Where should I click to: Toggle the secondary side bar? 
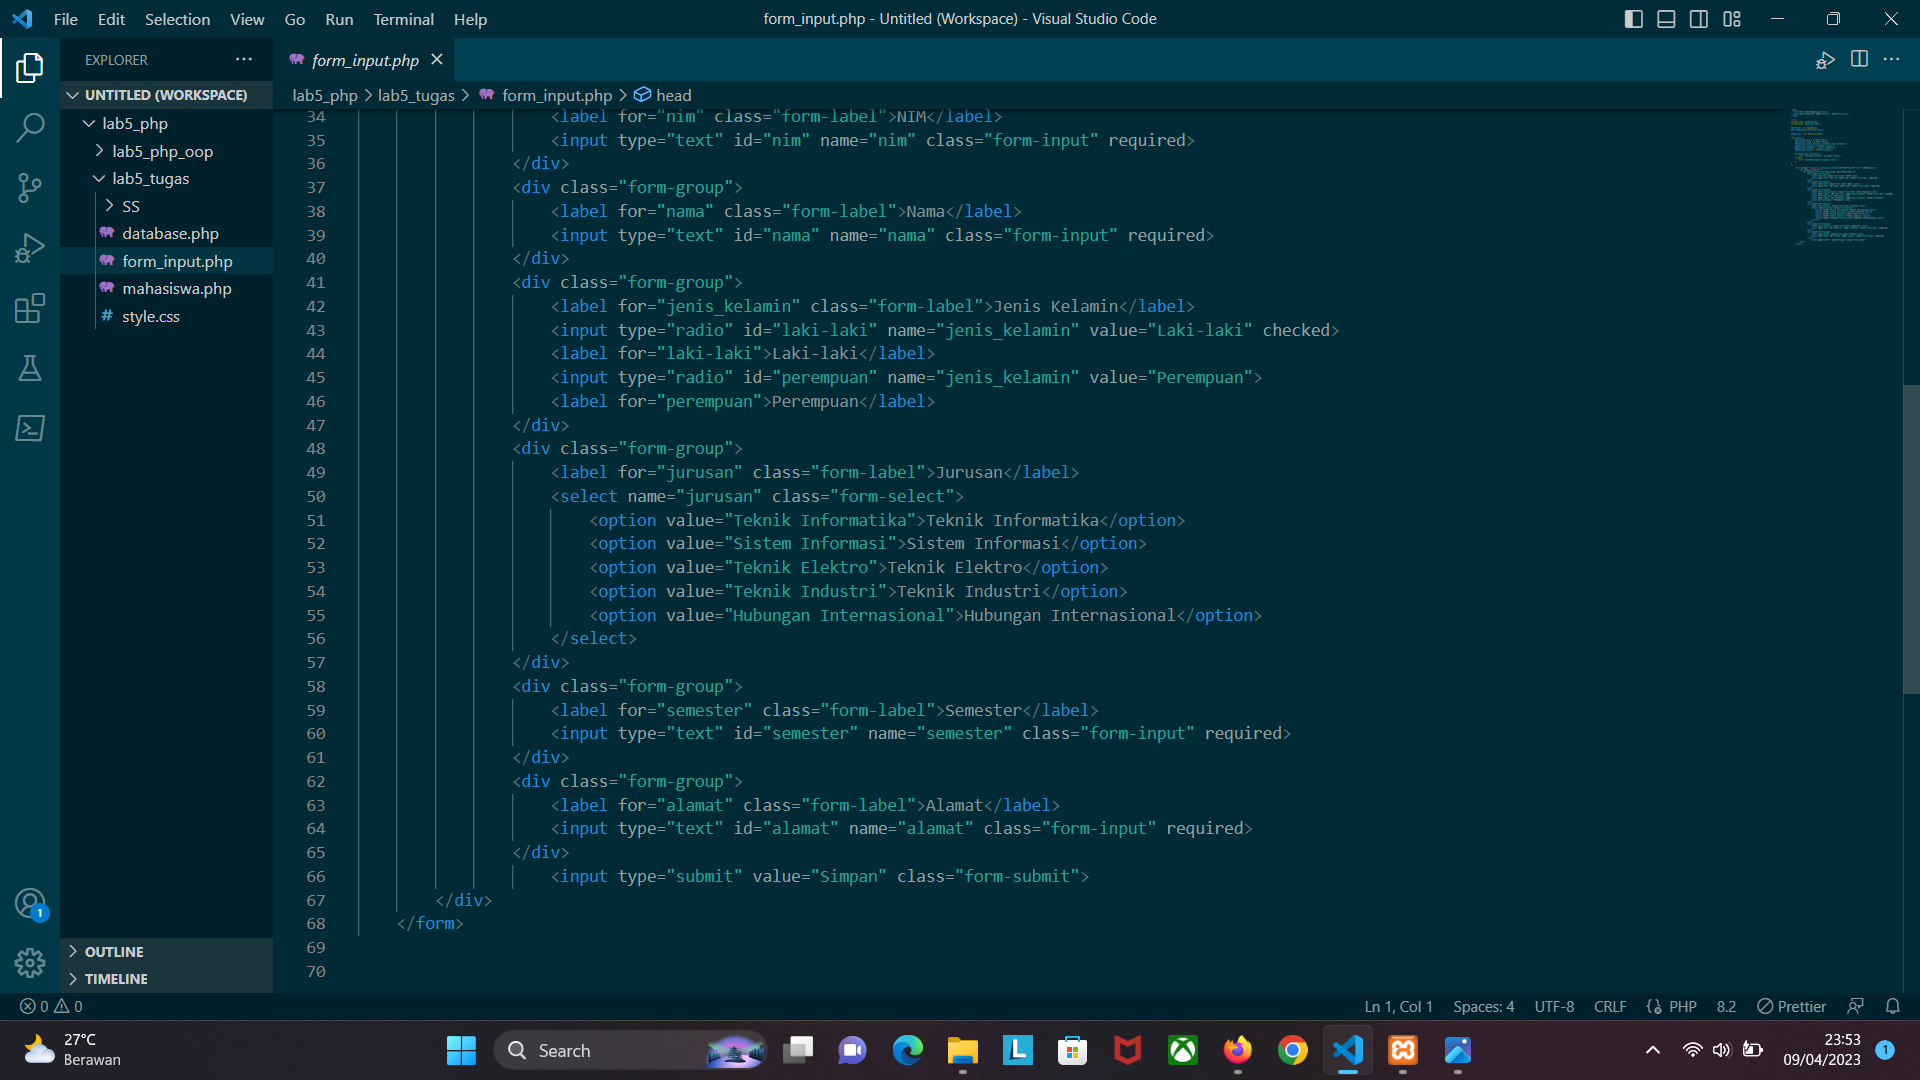tap(1699, 18)
